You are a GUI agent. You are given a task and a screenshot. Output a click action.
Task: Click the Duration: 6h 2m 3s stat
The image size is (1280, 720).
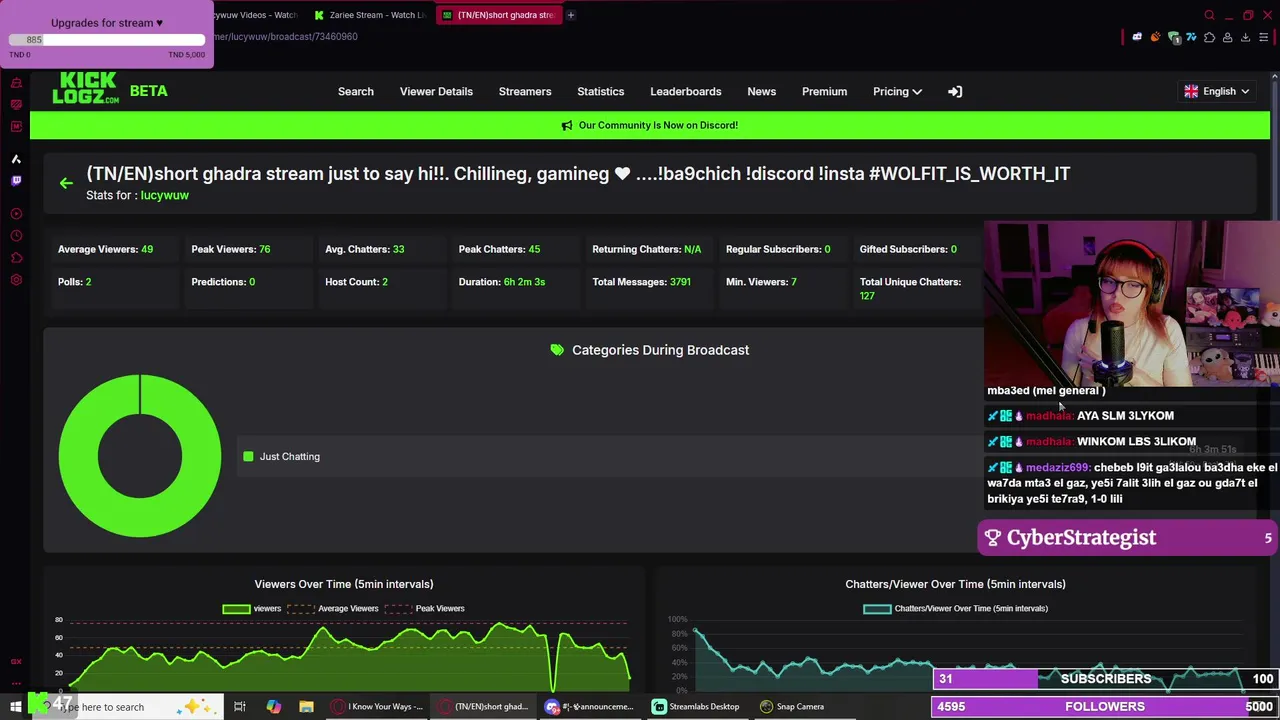pyautogui.click(x=501, y=282)
